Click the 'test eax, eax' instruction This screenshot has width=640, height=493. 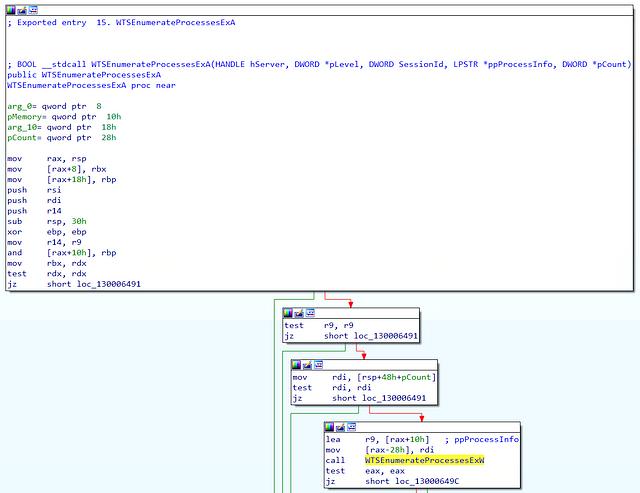tap(365, 471)
